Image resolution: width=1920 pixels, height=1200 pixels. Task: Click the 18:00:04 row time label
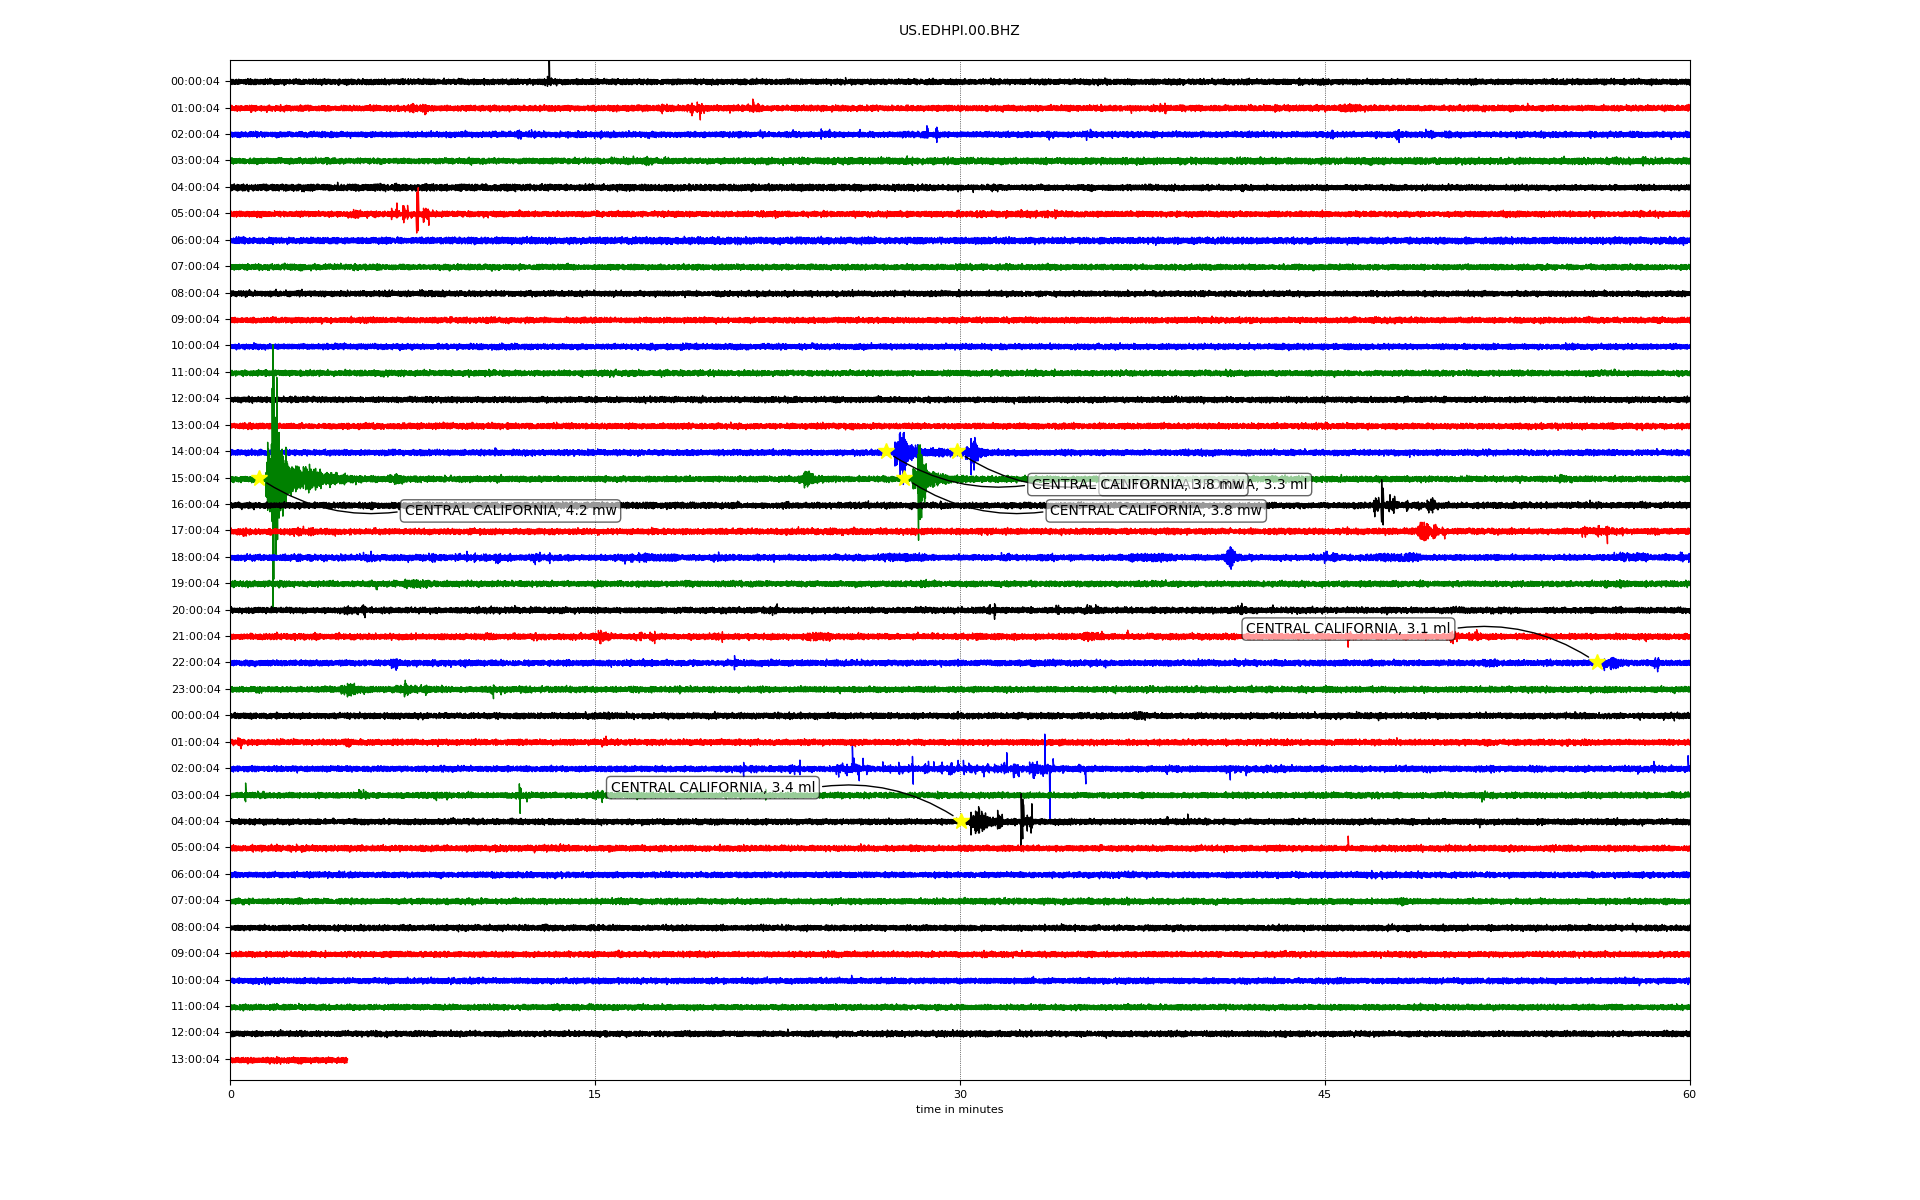point(195,557)
